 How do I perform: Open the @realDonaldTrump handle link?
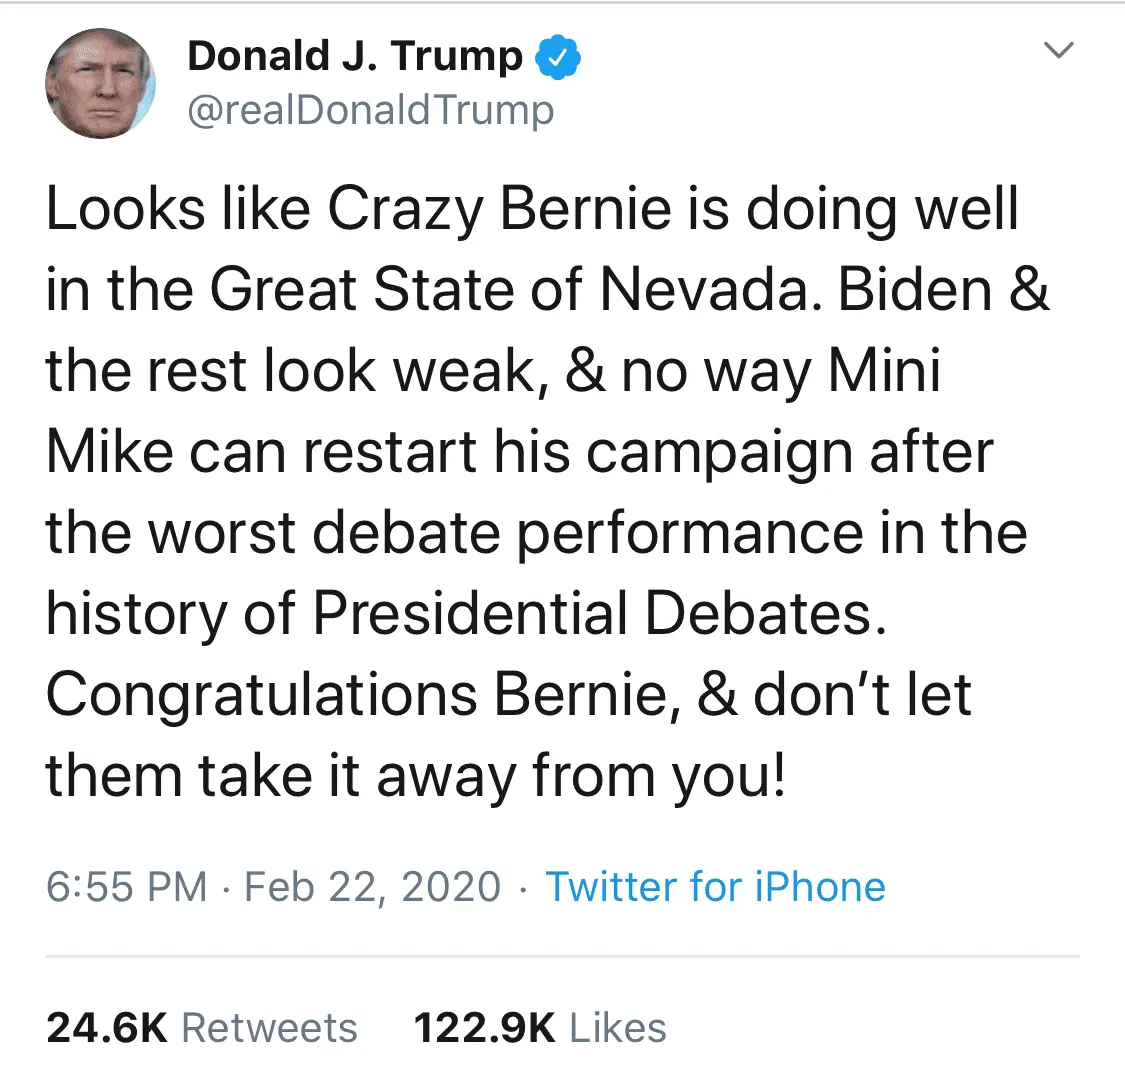click(x=370, y=110)
